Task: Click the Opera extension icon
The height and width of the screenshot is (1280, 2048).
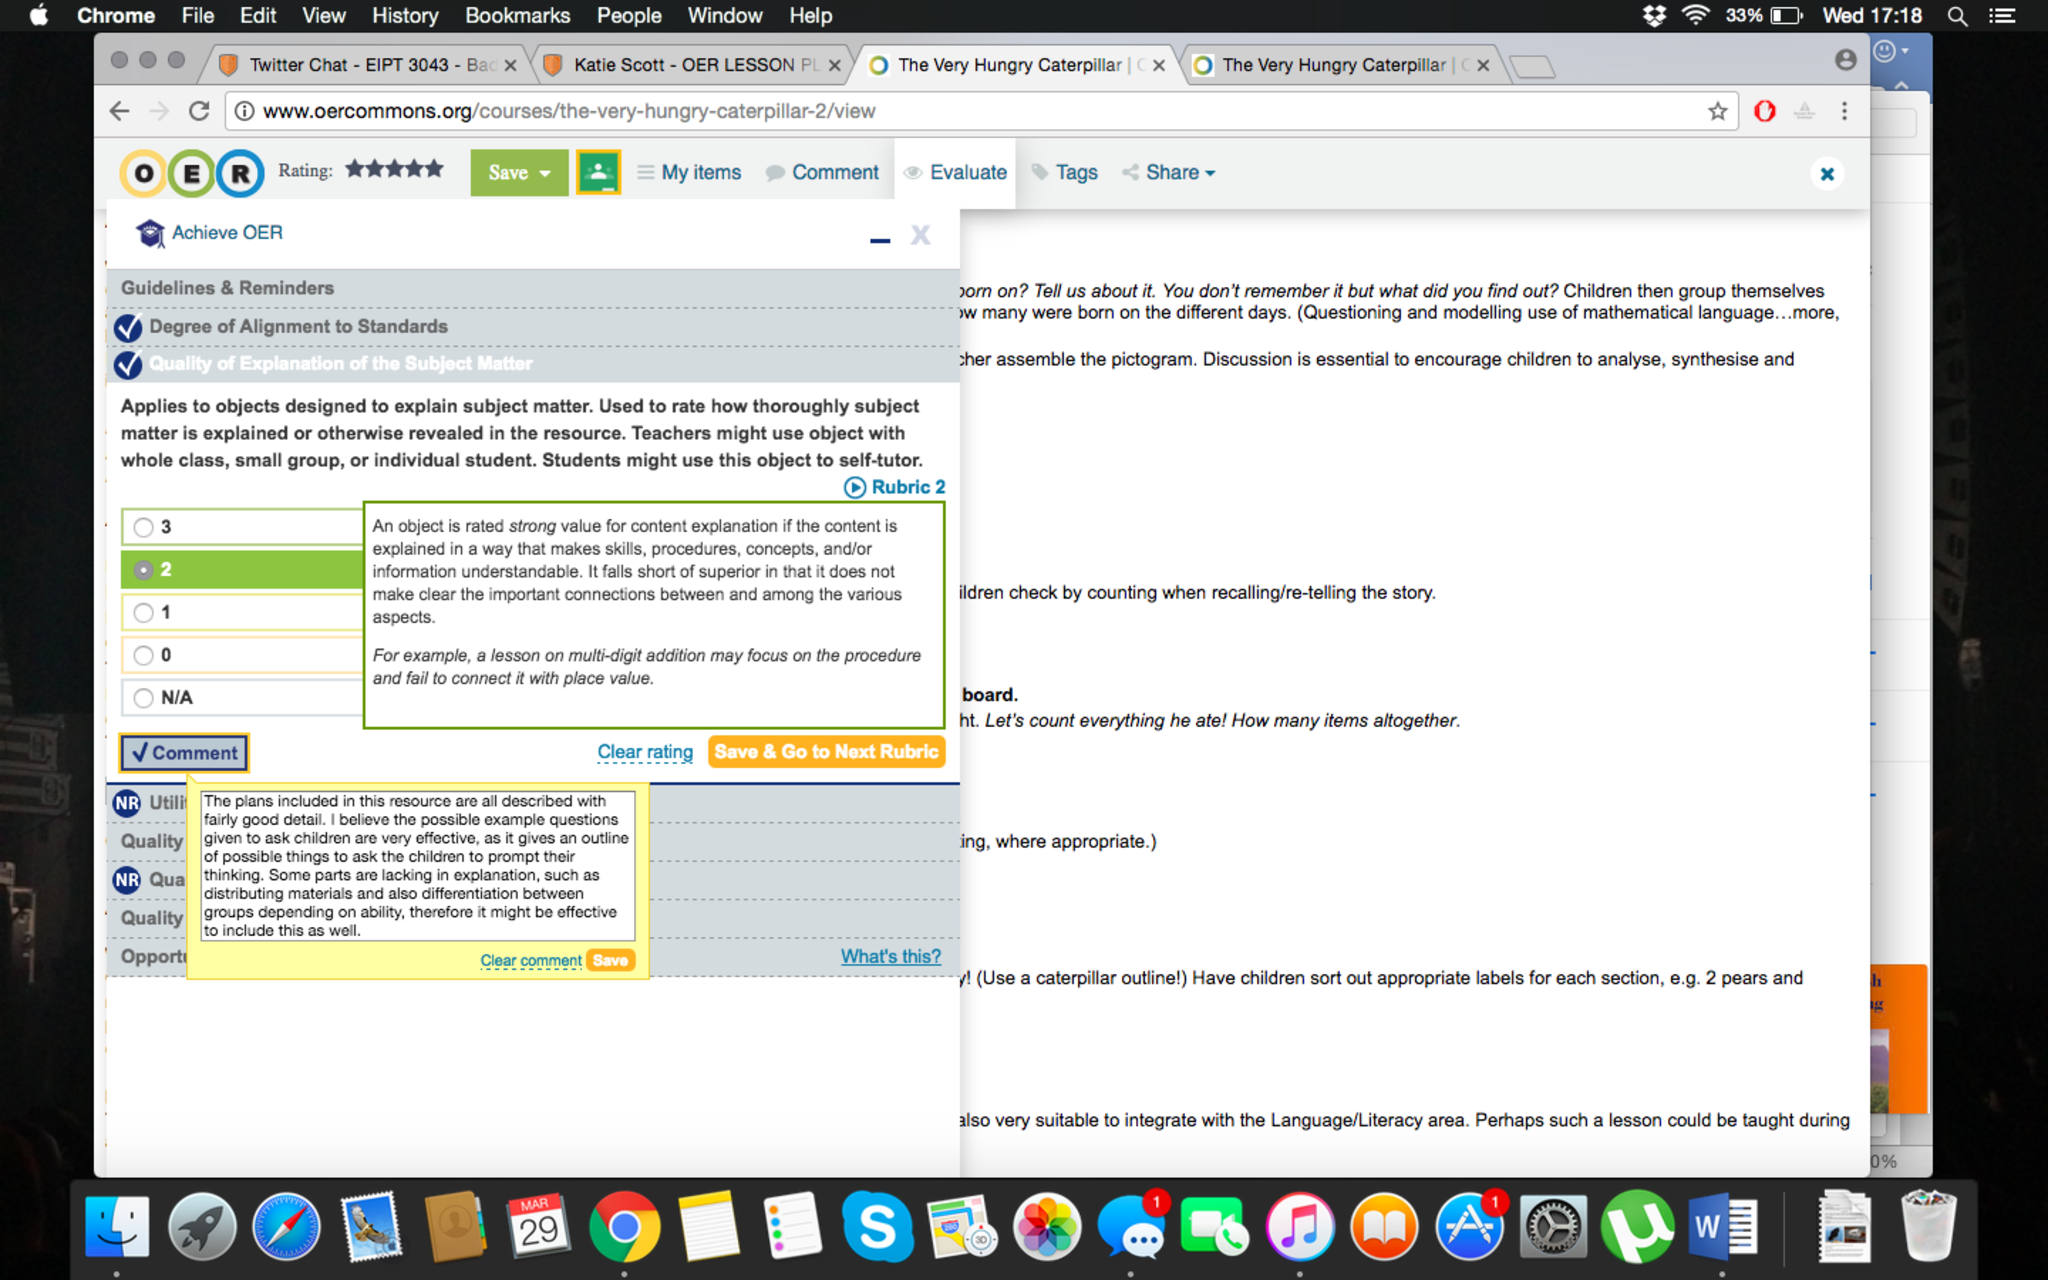Action: tap(1765, 111)
